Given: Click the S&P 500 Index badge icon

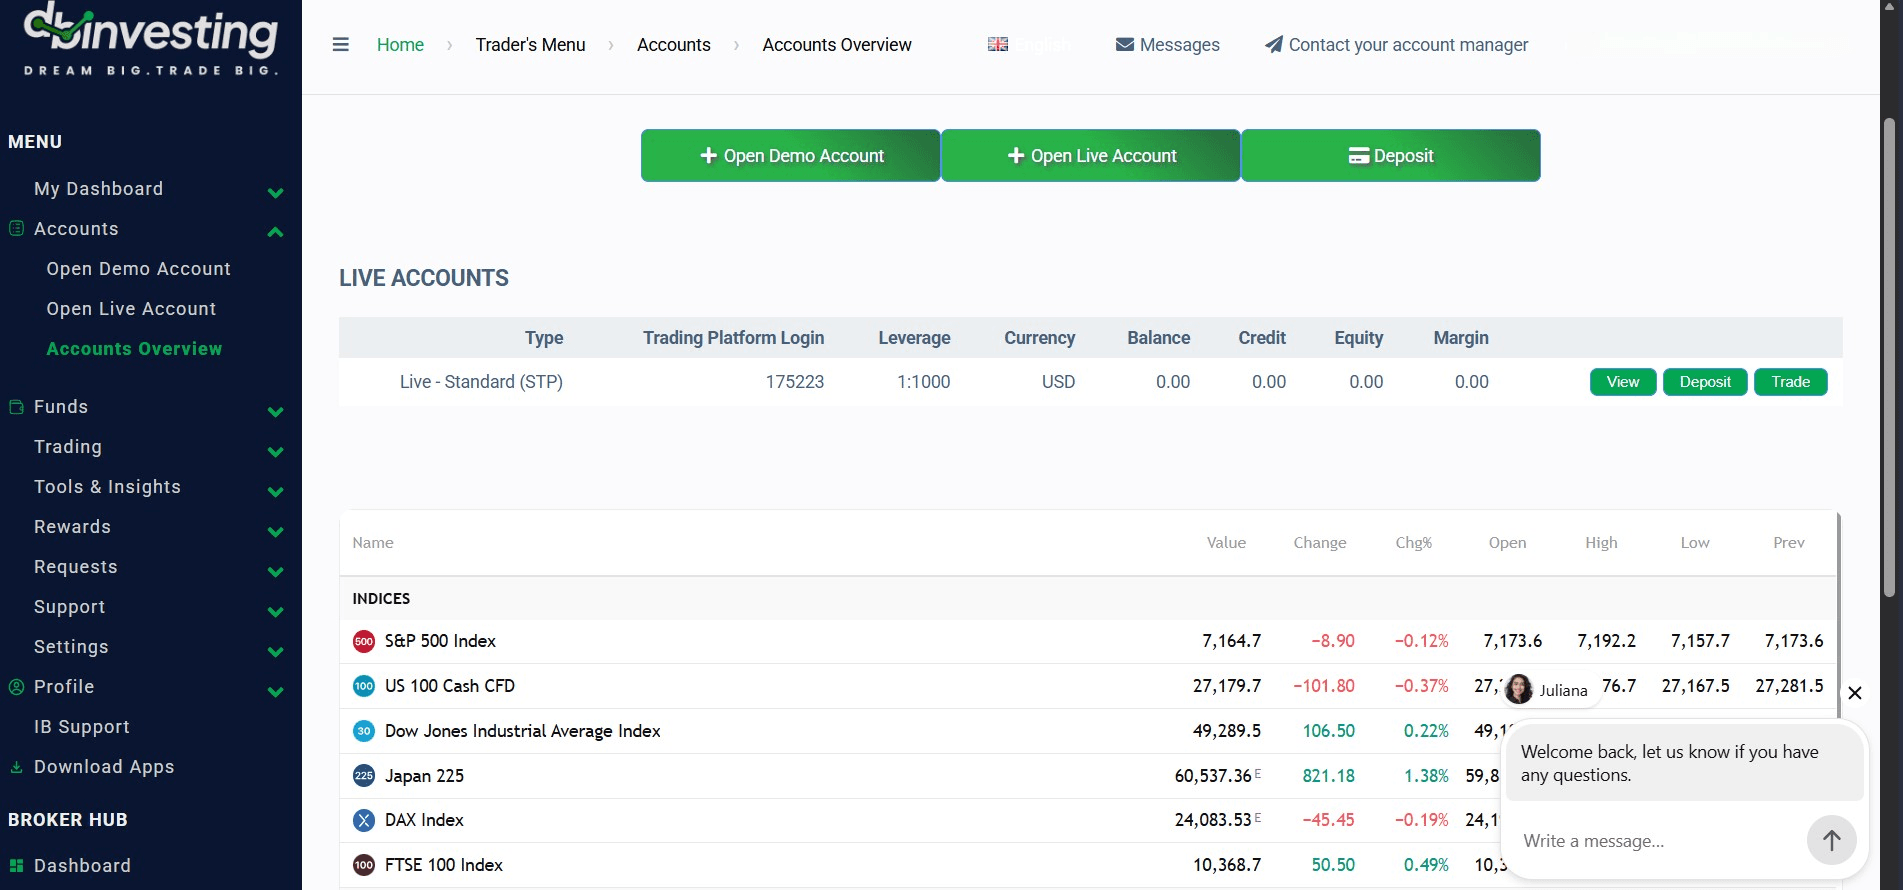Looking at the screenshot, I should (x=364, y=641).
